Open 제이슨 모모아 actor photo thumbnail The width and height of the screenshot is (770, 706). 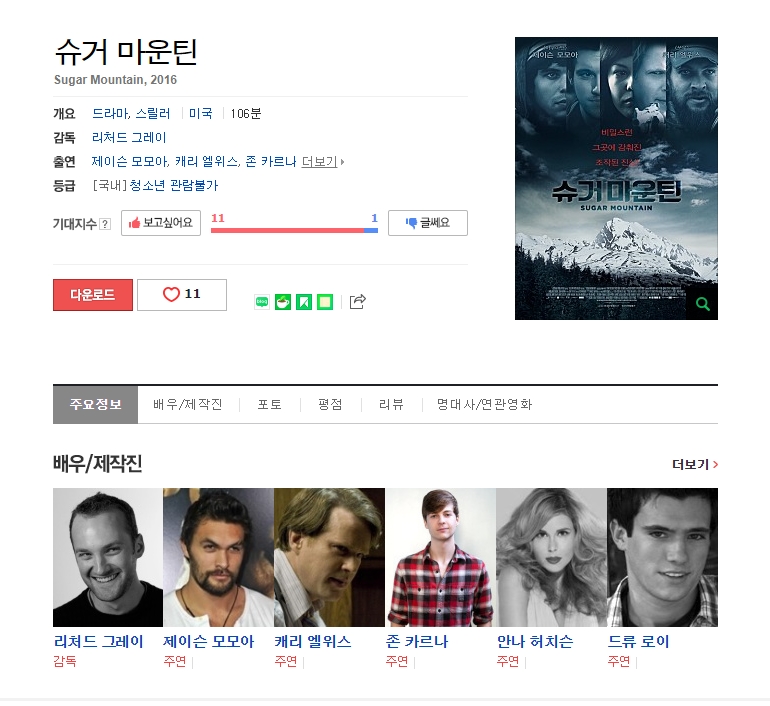(219, 557)
